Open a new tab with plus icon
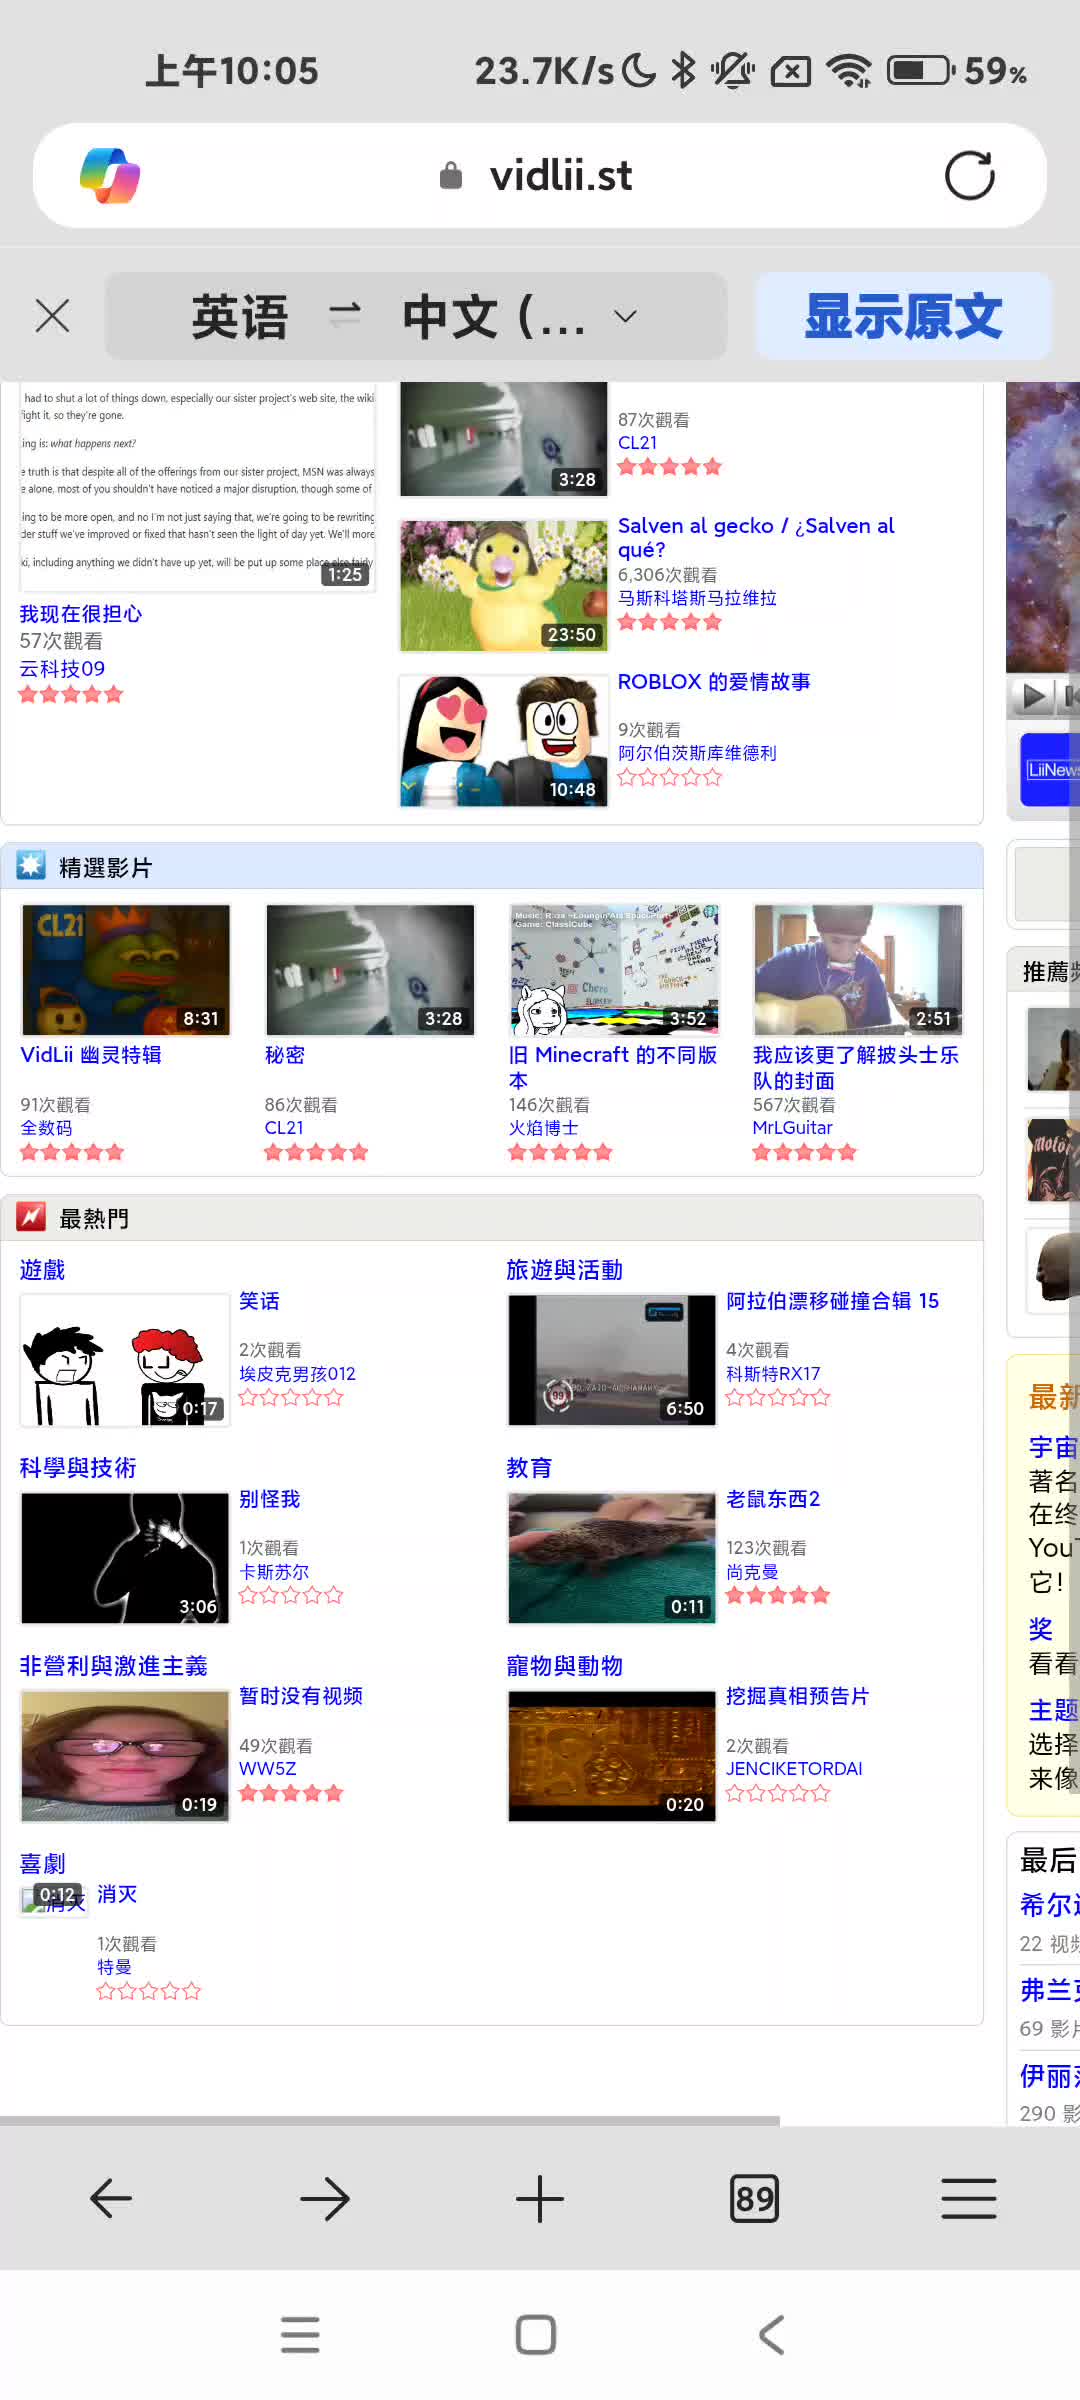This screenshot has width=1080, height=2400. (x=540, y=2198)
